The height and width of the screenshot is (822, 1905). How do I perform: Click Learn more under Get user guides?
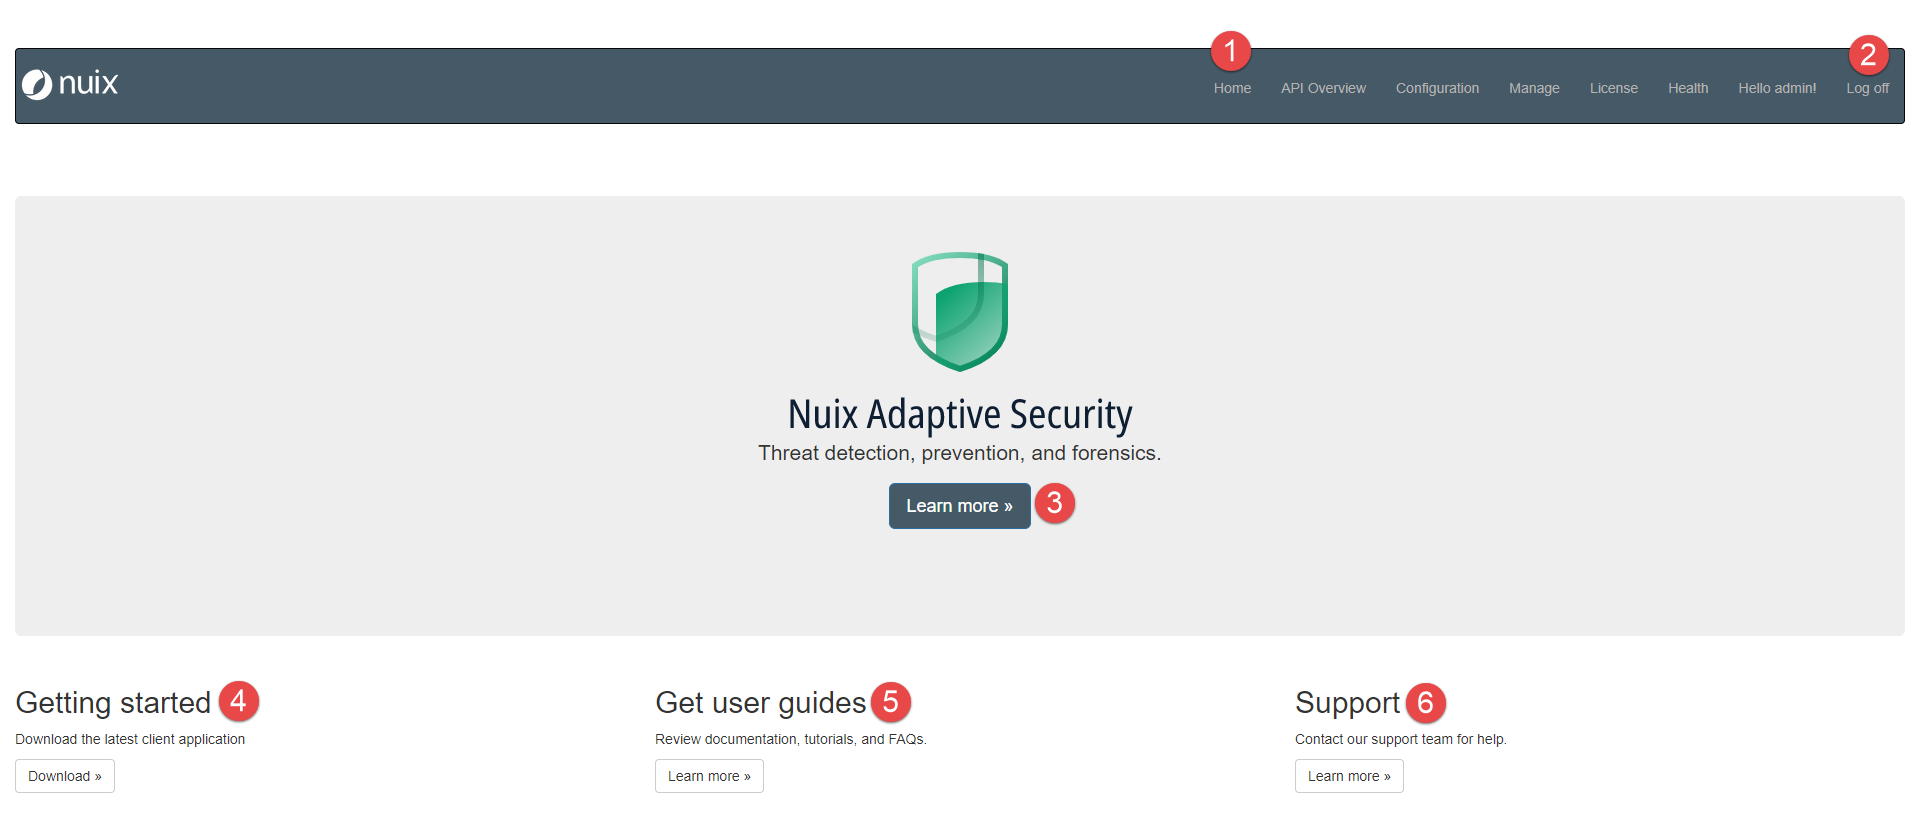(x=709, y=776)
